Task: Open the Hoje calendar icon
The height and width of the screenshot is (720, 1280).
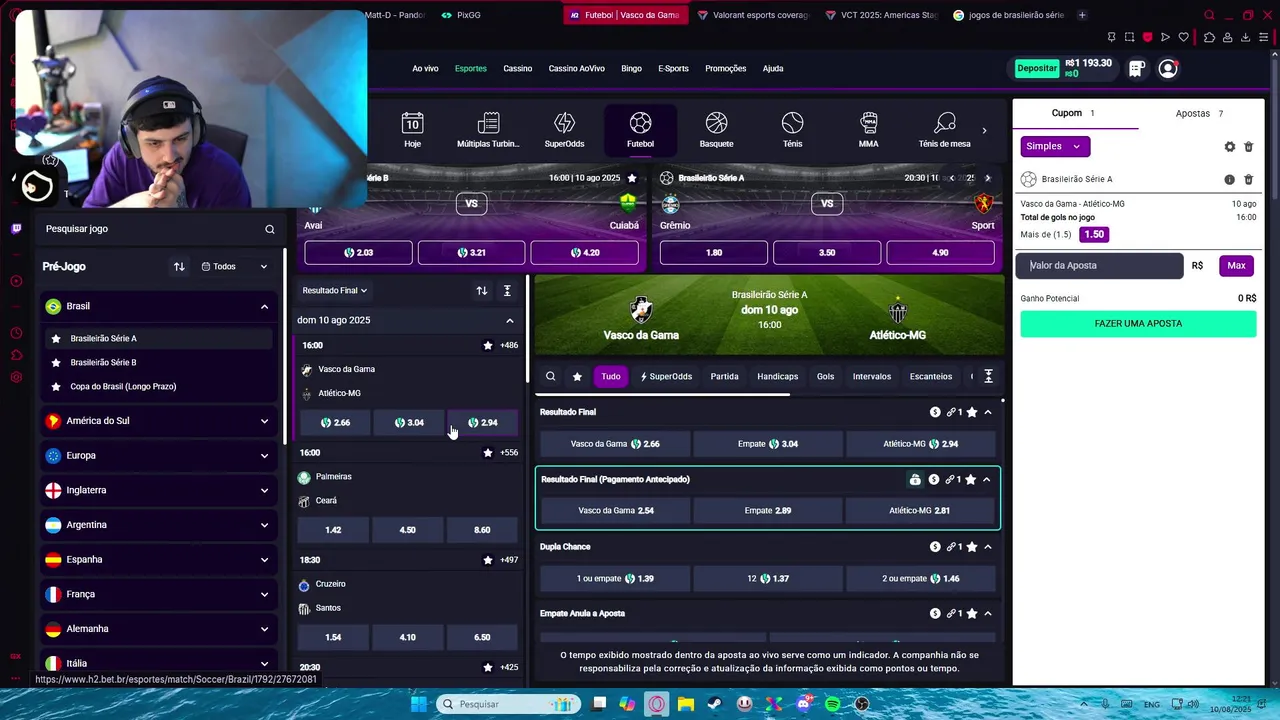Action: (x=412, y=130)
